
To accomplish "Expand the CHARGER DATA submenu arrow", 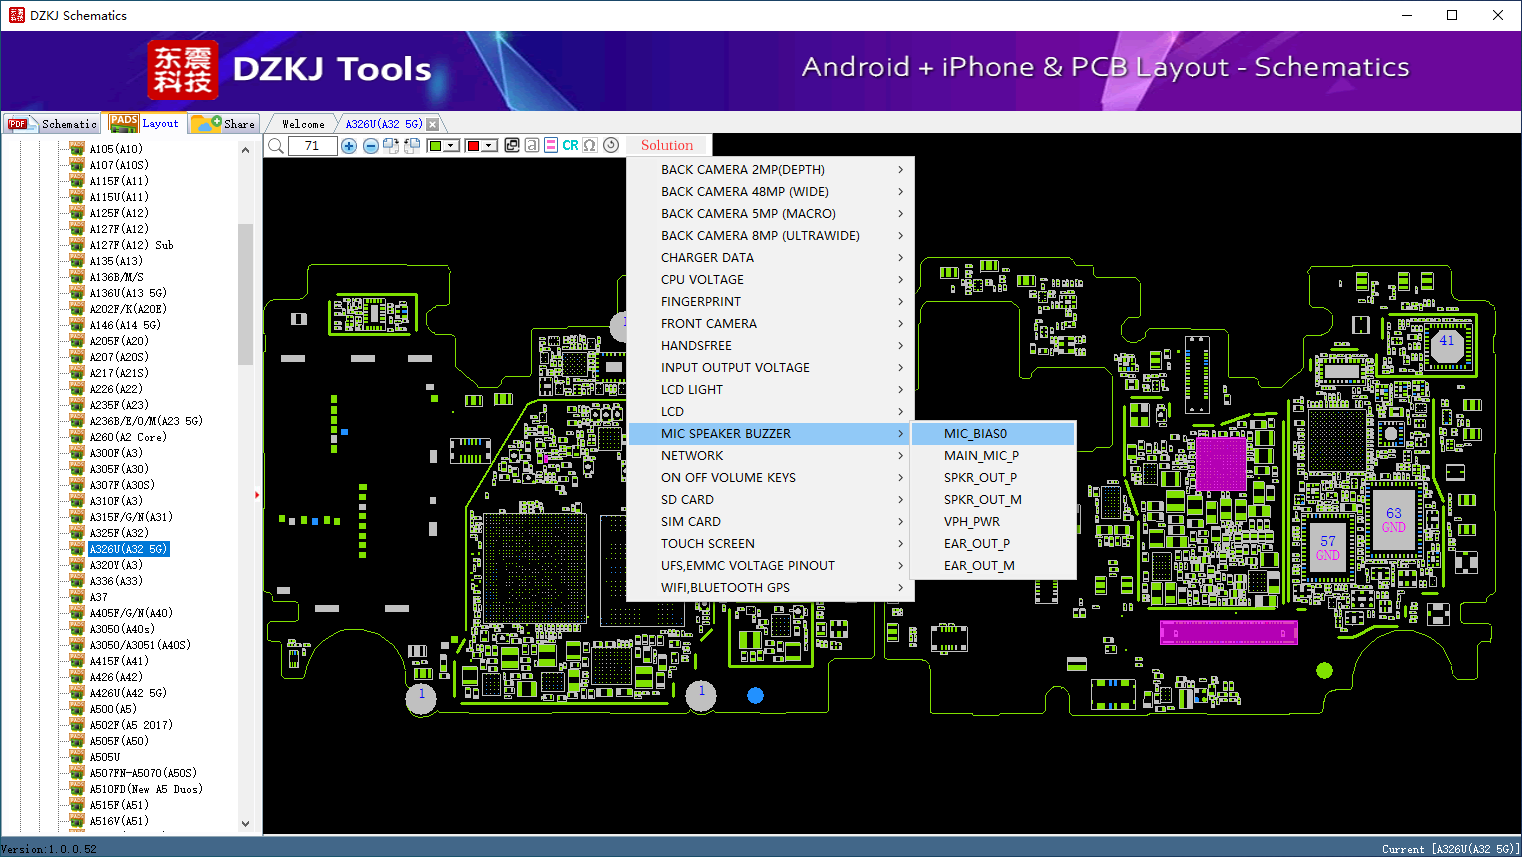I will 900,258.
